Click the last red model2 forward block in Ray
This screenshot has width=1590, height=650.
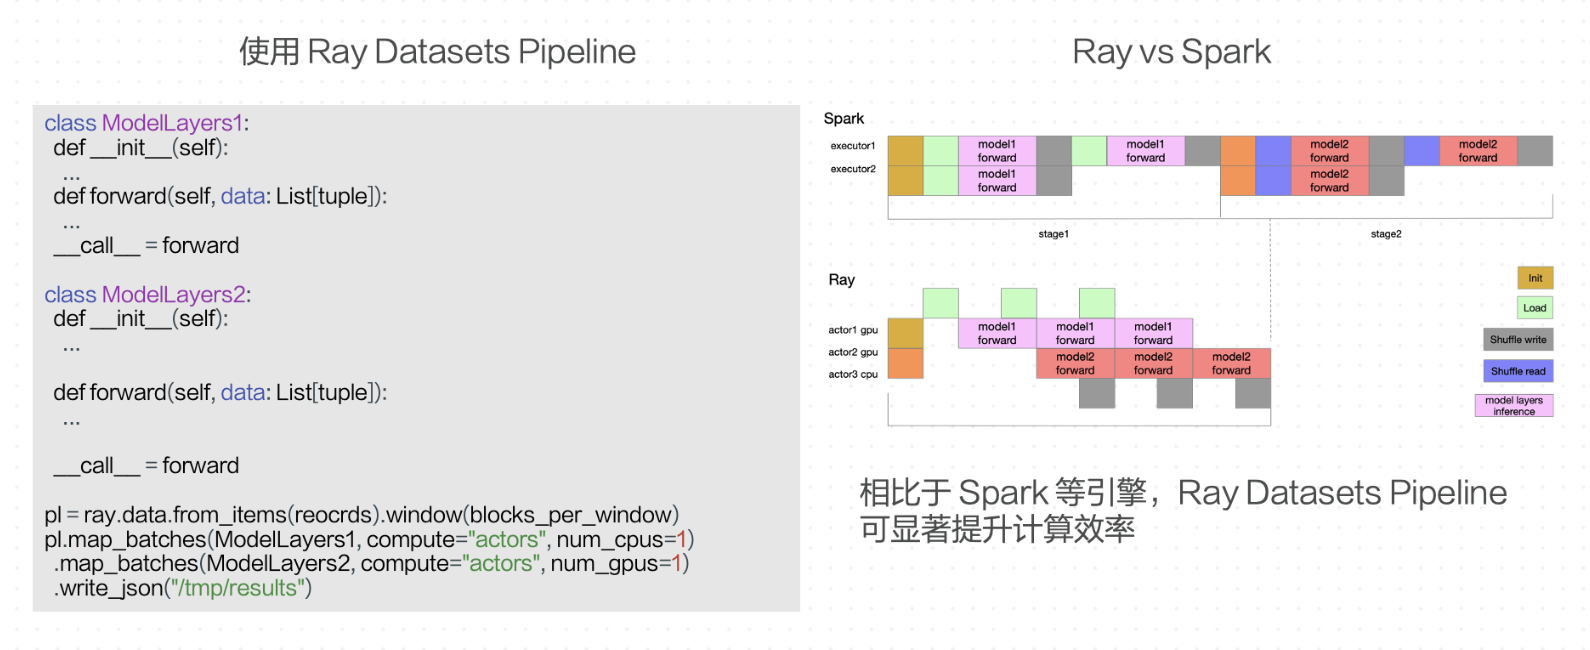click(1232, 363)
